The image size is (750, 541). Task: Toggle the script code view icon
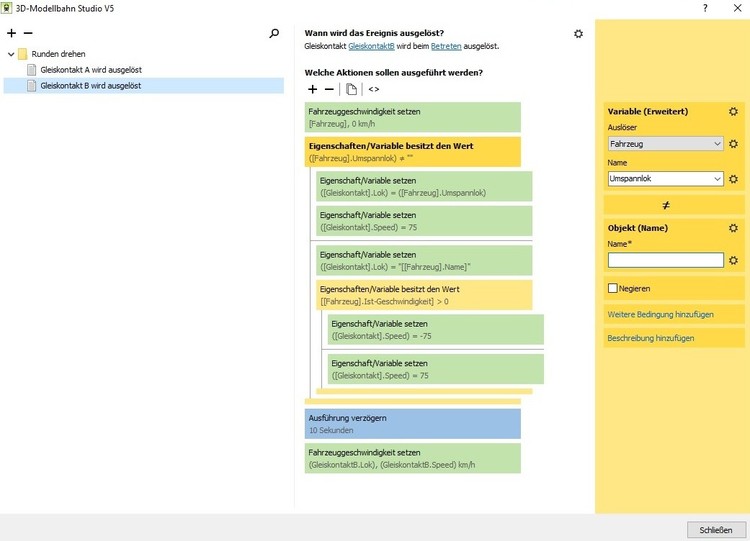click(374, 89)
